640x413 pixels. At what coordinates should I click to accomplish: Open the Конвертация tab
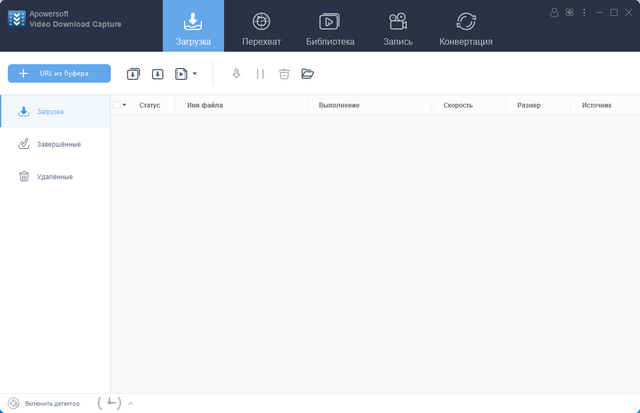pos(465,27)
